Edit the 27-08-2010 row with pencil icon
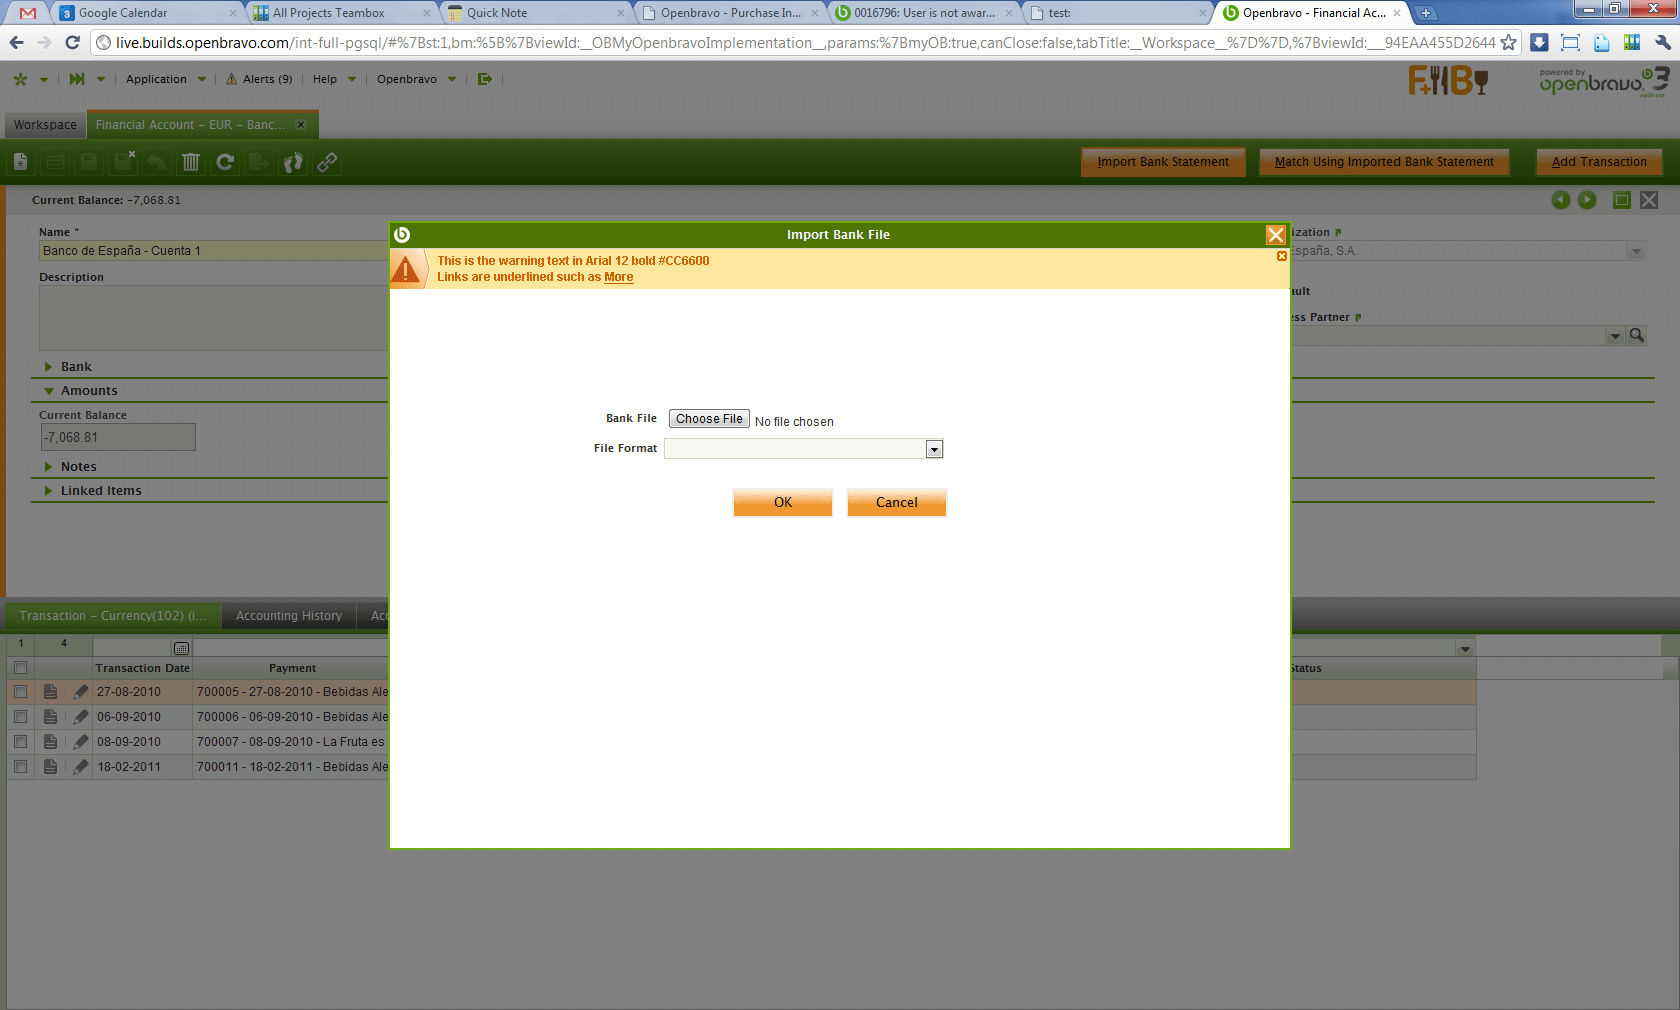This screenshot has height=1010, width=1680. point(81,692)
